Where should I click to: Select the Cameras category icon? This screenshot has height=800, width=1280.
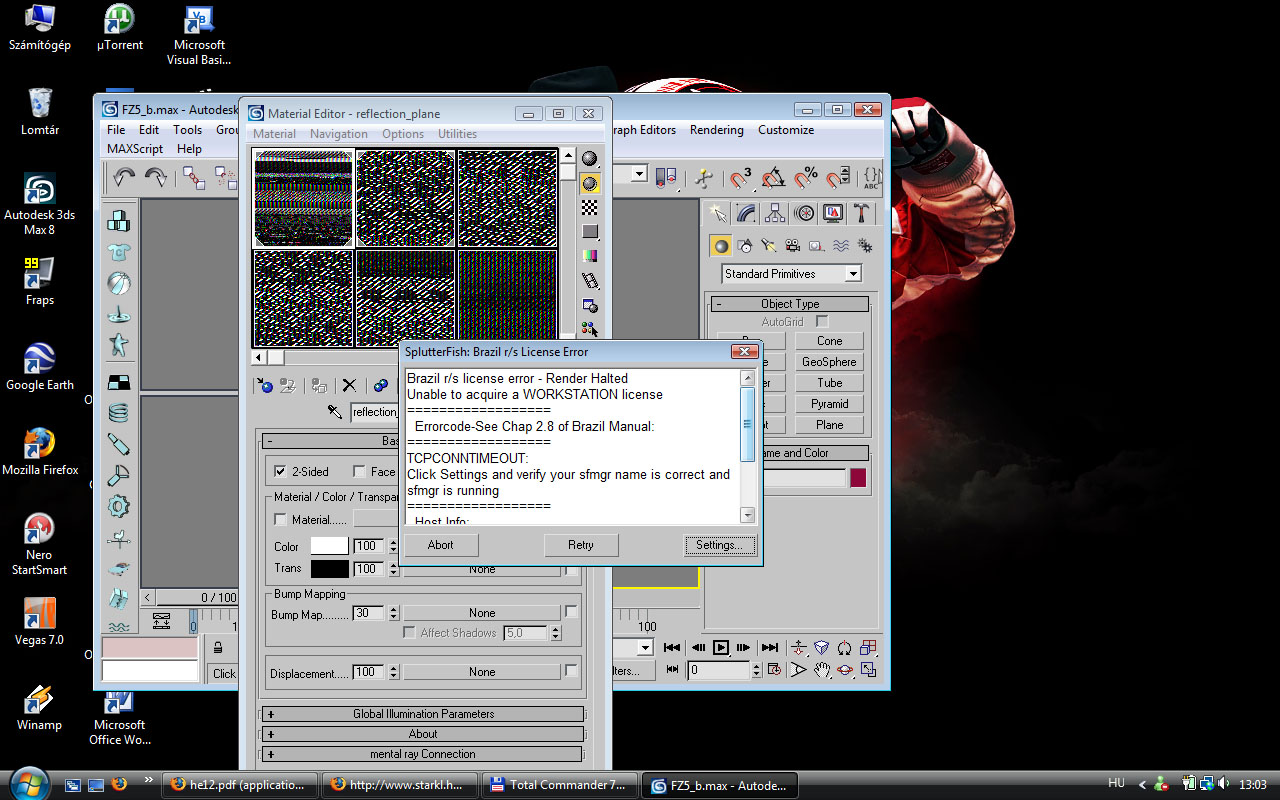click(793, 245)
